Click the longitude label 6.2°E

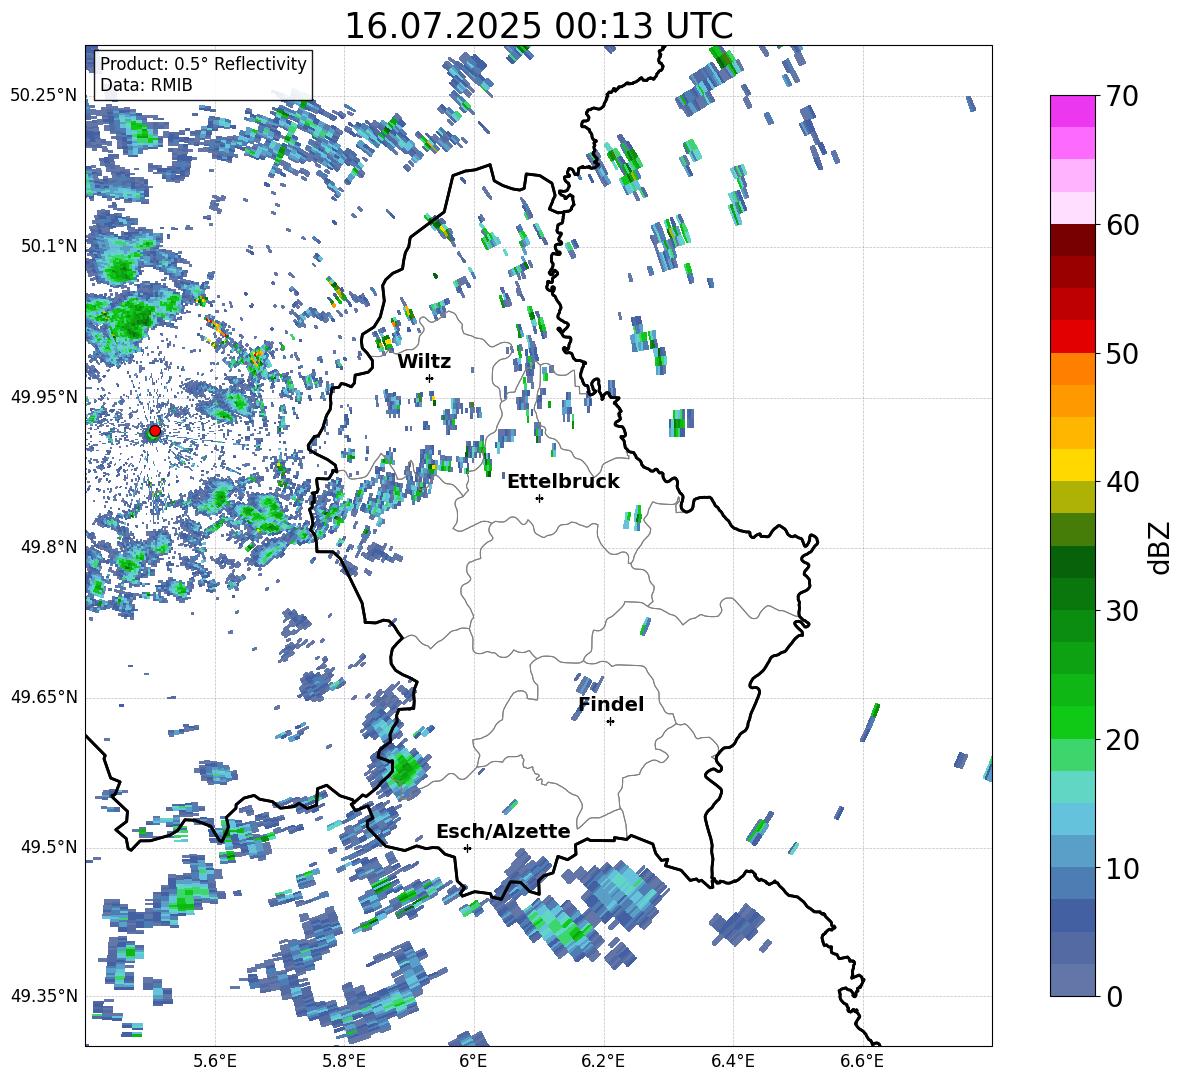(603, 1062)
